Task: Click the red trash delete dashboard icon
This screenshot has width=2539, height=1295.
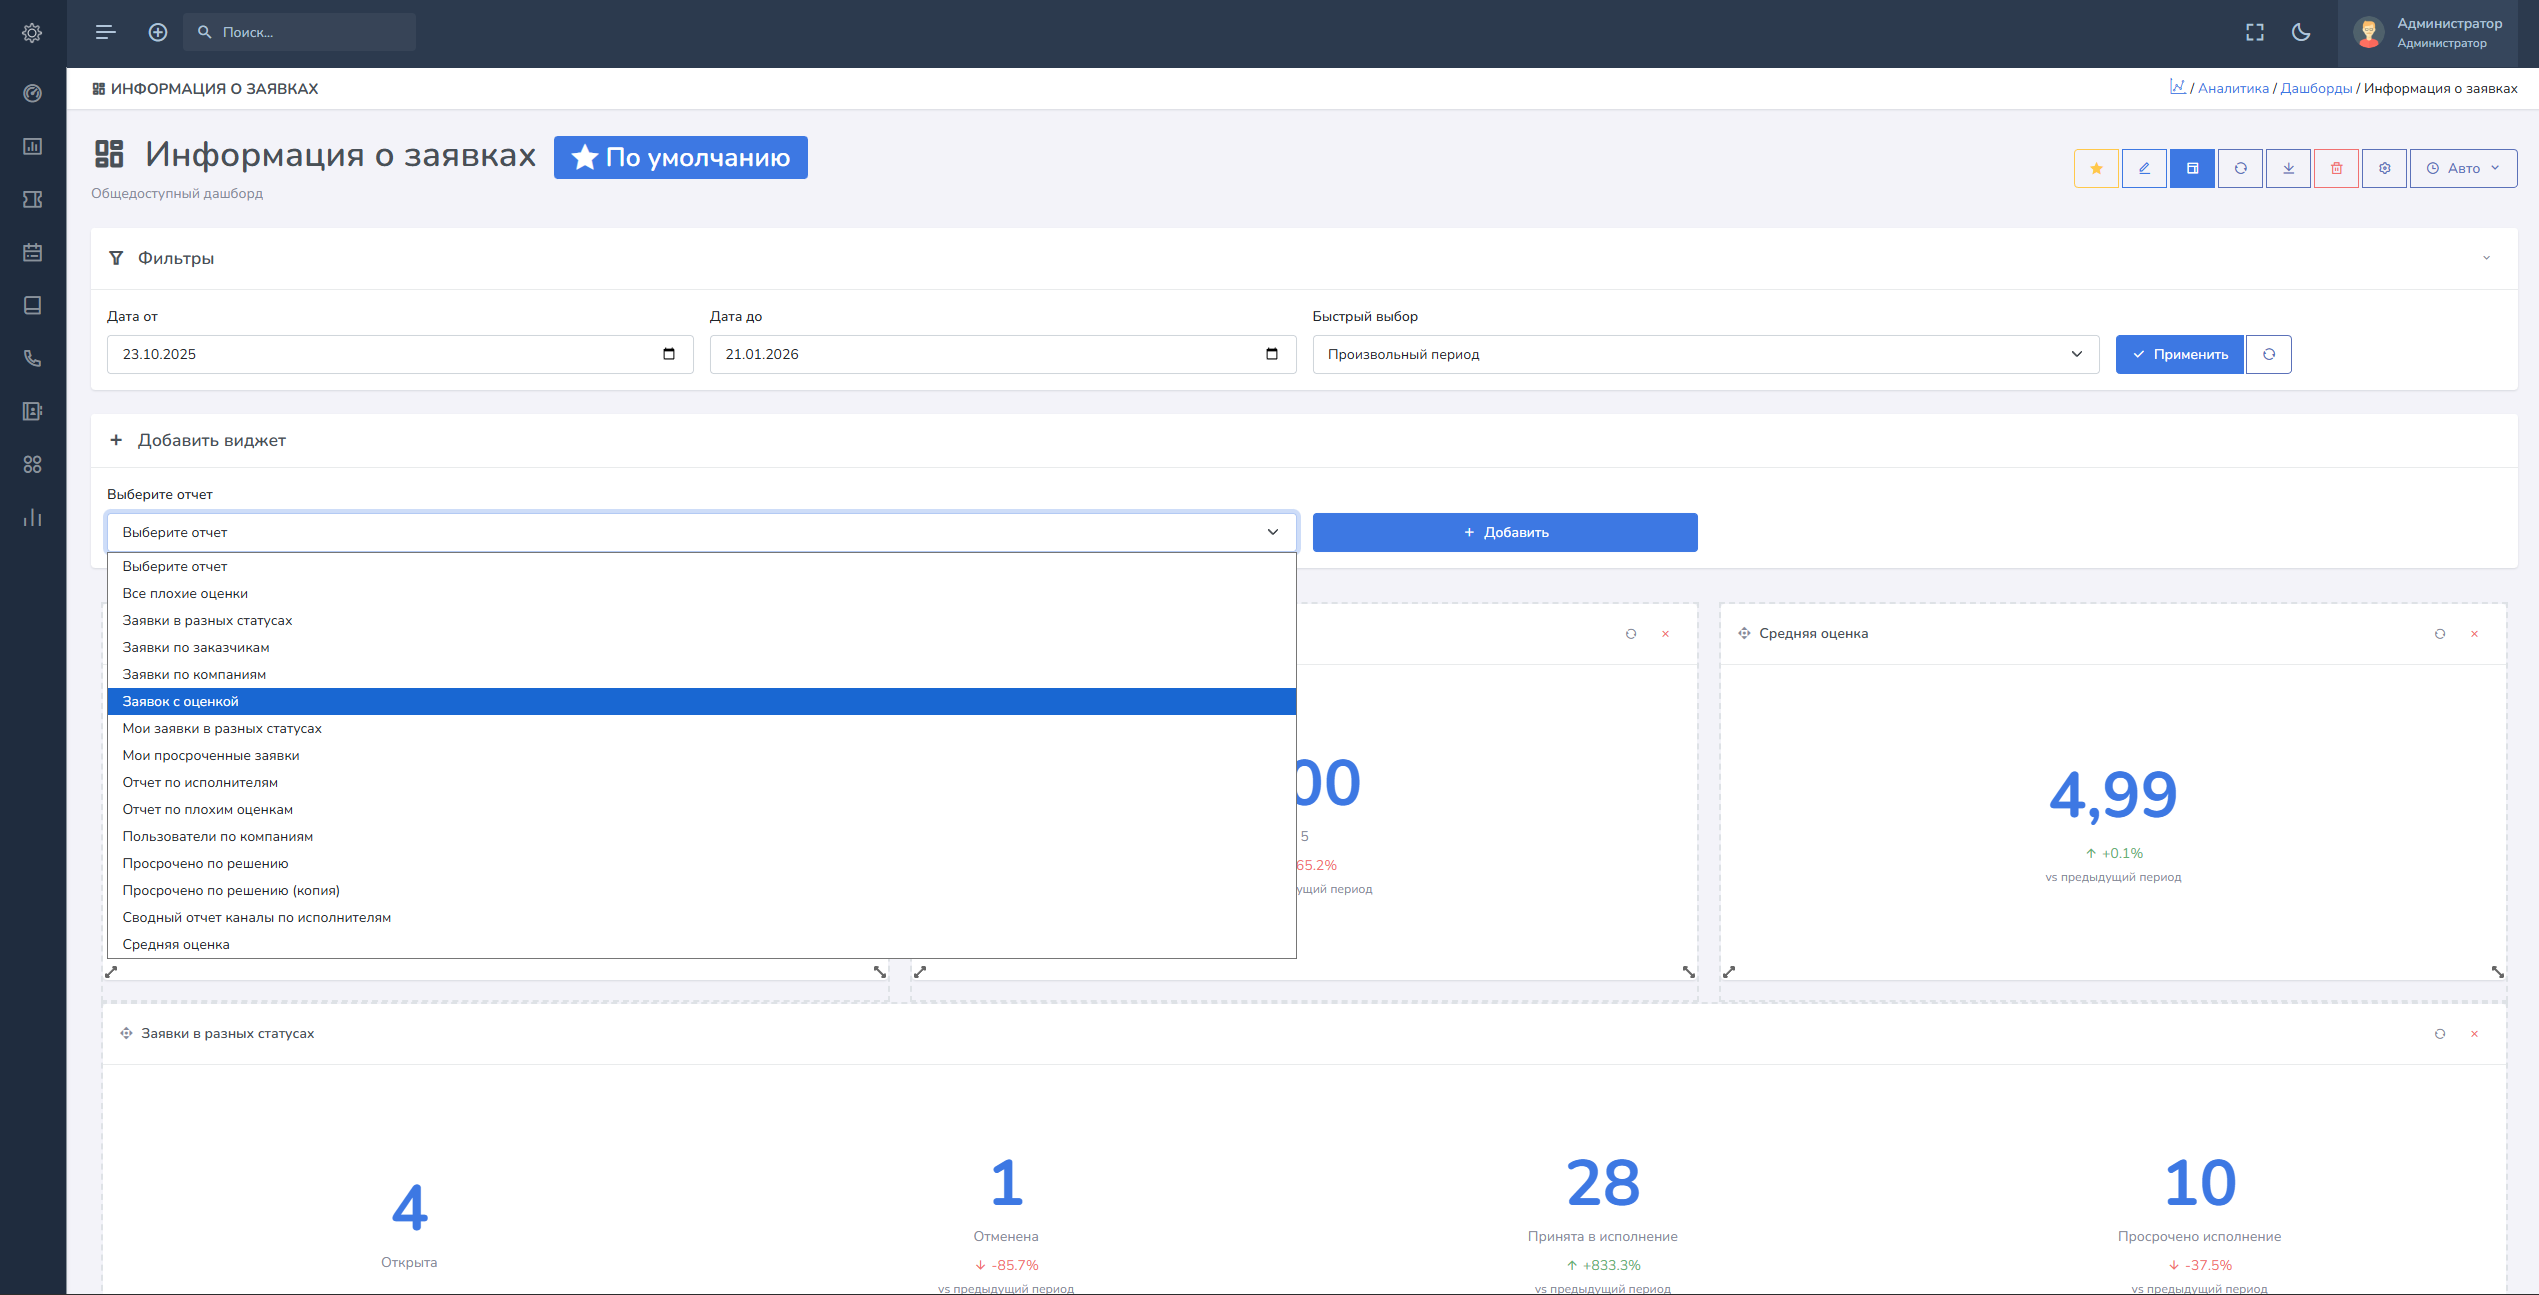Action: [x=2336, y=168]
